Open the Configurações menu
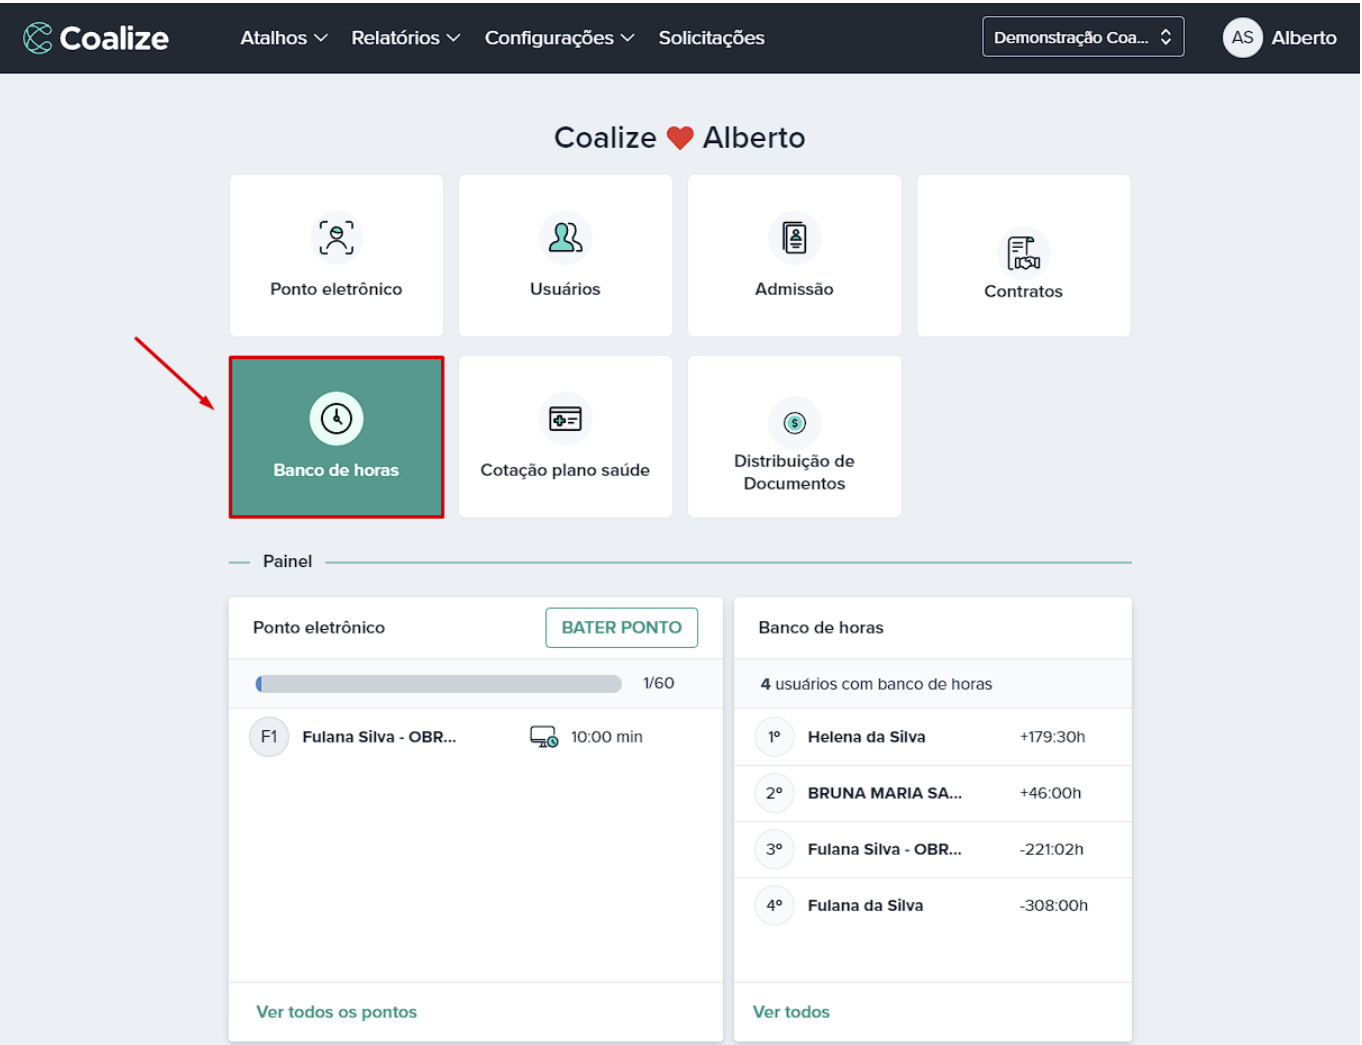The height and width of the screenshot is (1045, 1362). pos(559,38)
